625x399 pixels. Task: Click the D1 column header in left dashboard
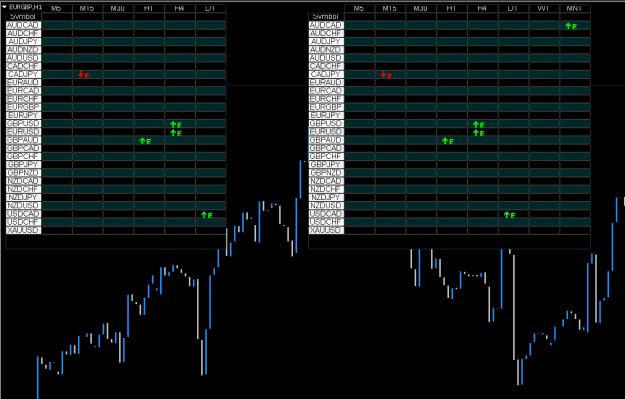pyautogui.click(x=210, y=8)
